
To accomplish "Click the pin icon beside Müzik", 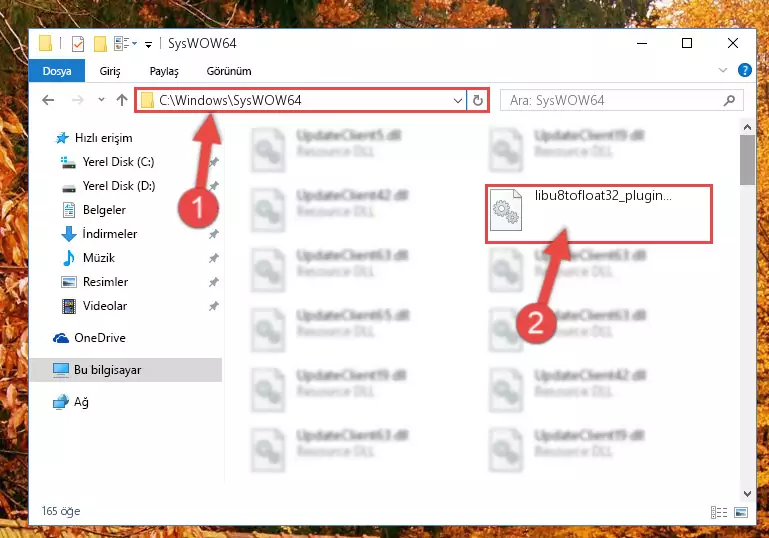I will (213, 258).
